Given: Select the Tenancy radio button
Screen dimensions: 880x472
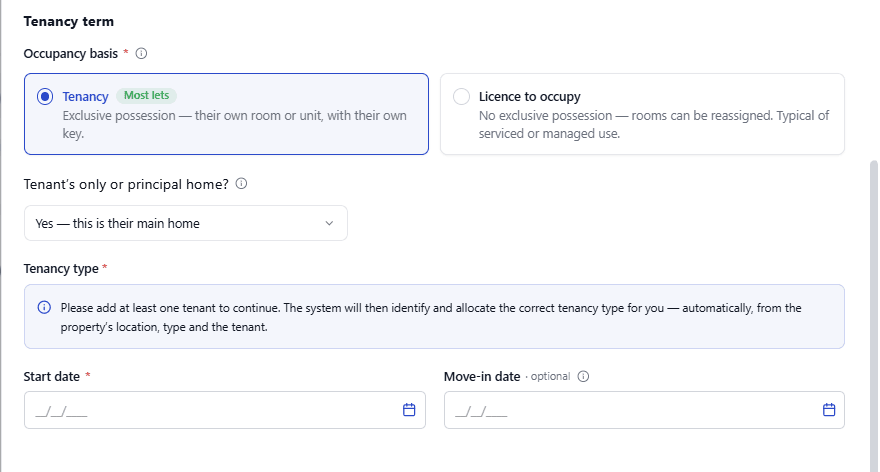Looking at the screenshot, I should (x=45, y=97).
